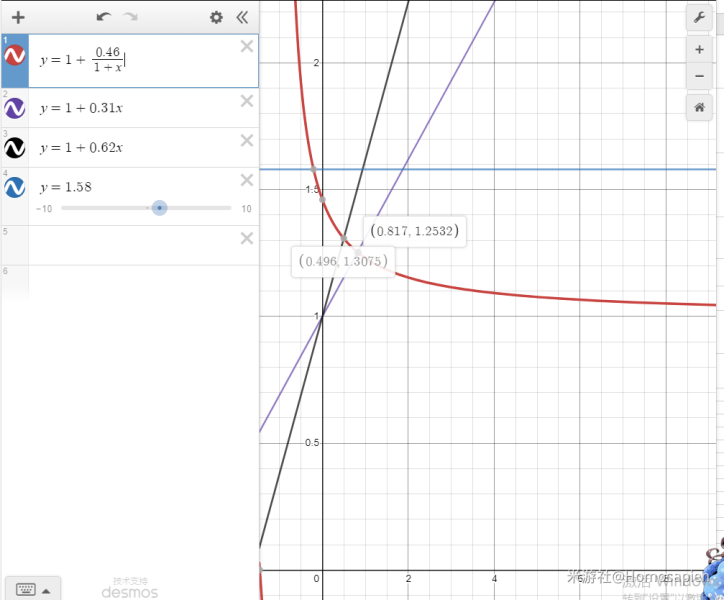The width and height of the screenshot is (724, 600).
Task: Set slider upper limit 10
Action: point(246,209)
